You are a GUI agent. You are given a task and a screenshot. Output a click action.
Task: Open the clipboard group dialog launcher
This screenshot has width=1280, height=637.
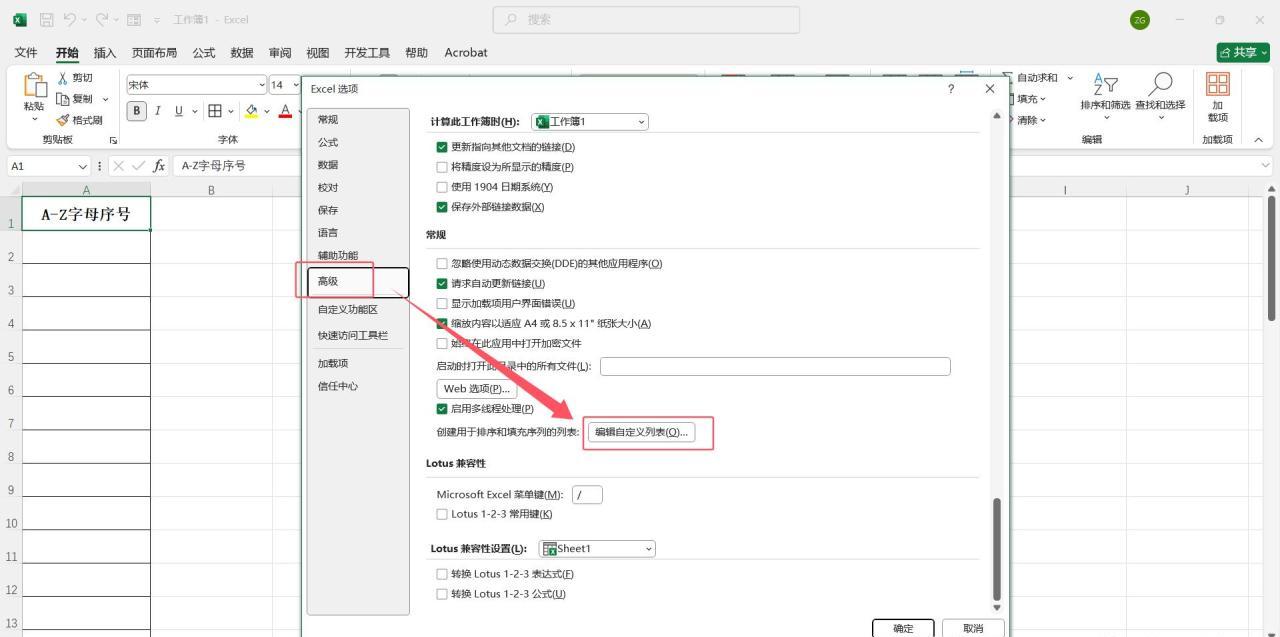pos(113,140)
